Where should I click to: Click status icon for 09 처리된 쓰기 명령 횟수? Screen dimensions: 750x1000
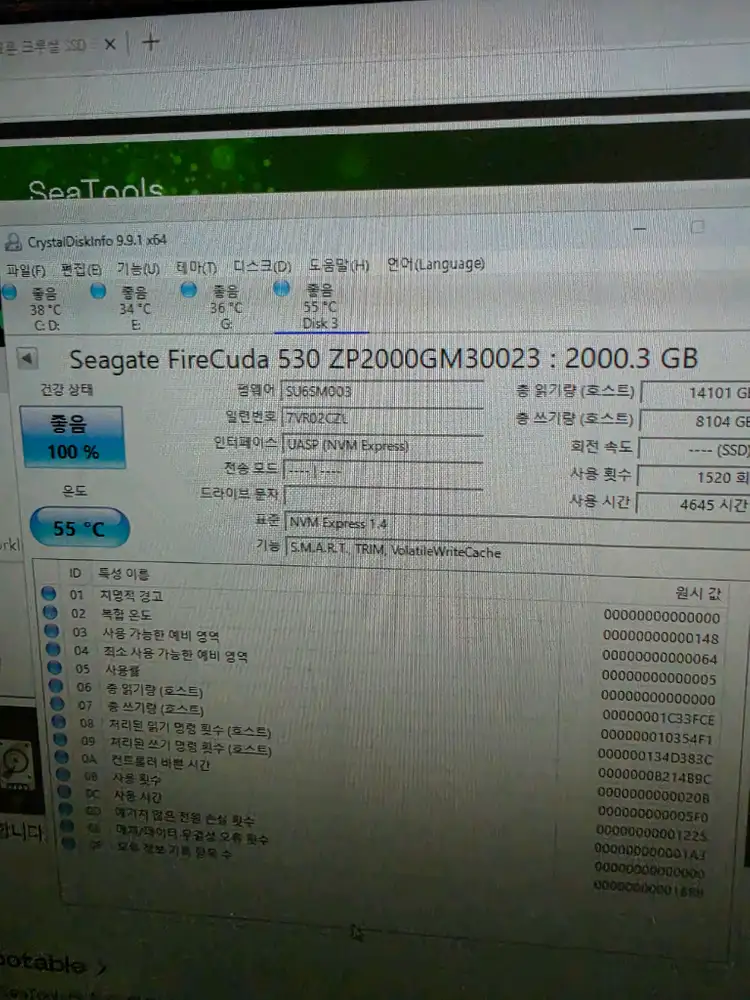point(61,739)
